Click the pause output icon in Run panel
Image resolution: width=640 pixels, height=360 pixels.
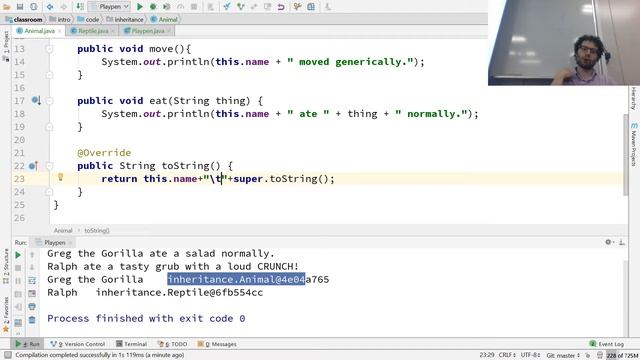pos(18,281)
